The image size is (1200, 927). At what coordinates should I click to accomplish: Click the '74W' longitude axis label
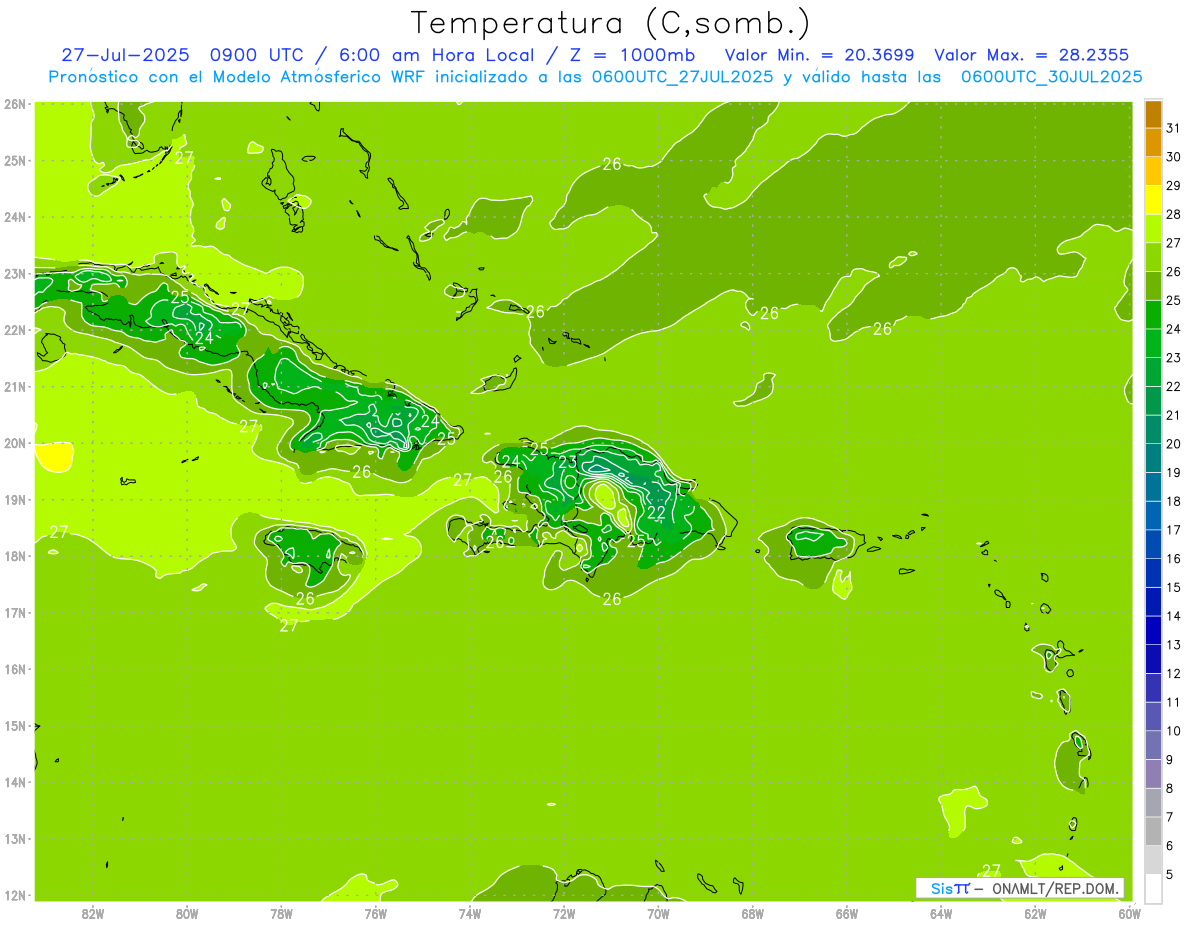coord(470,913)
